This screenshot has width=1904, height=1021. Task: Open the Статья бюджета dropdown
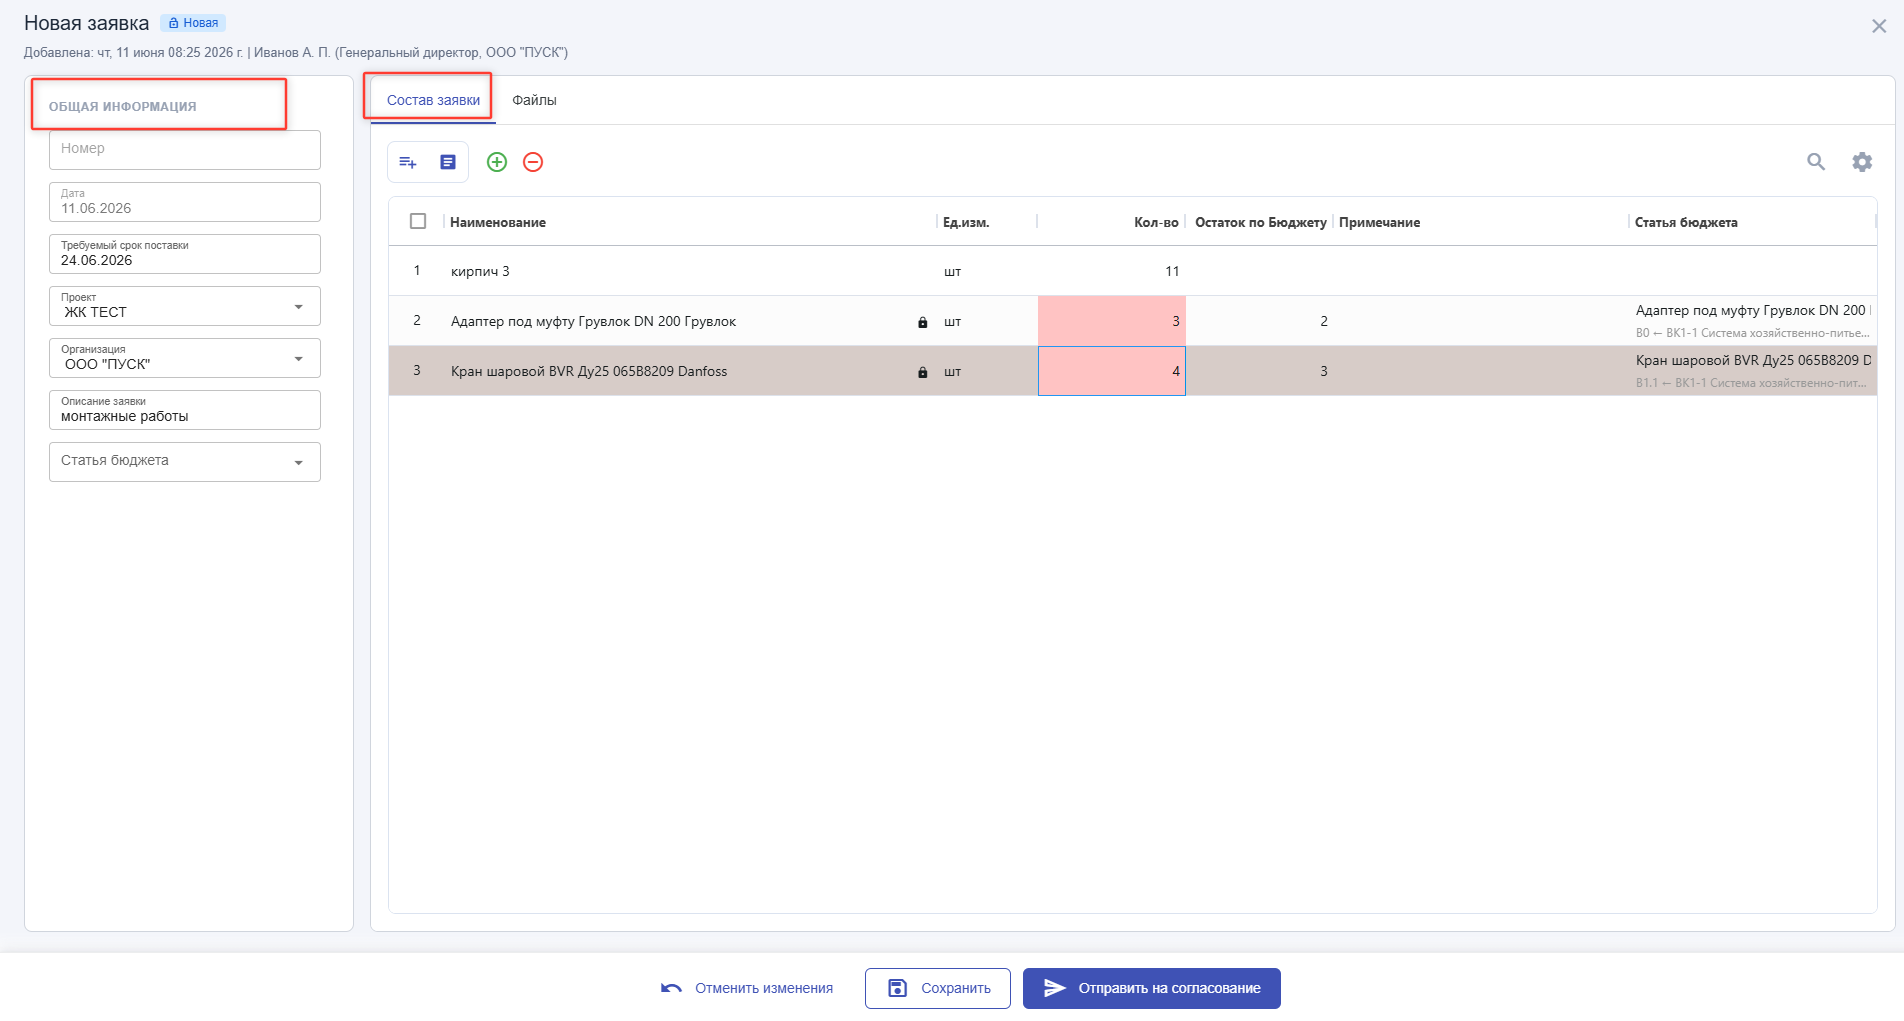(x=185, y=462)
